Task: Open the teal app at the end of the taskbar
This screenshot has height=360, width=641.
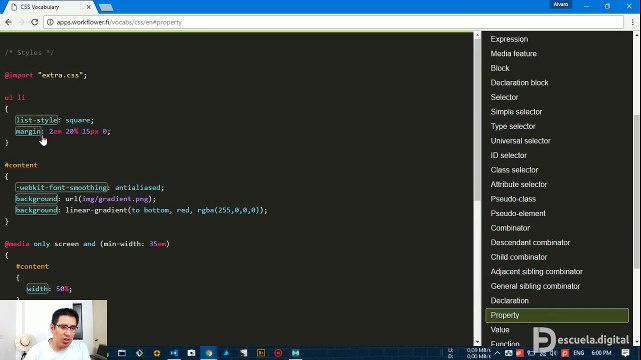Action: coord(296,353)
